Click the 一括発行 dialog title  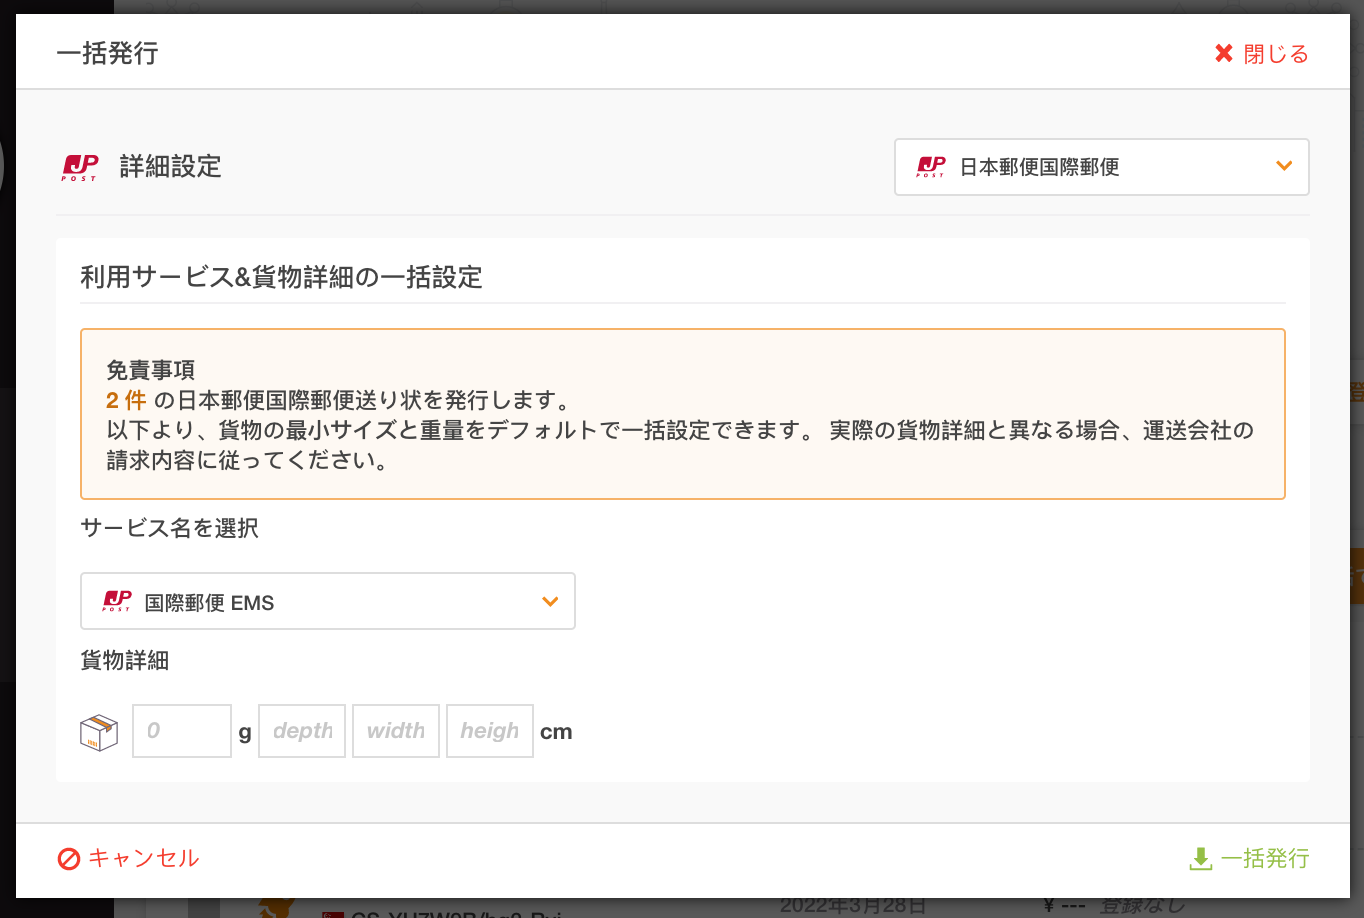tap(108, 53)
